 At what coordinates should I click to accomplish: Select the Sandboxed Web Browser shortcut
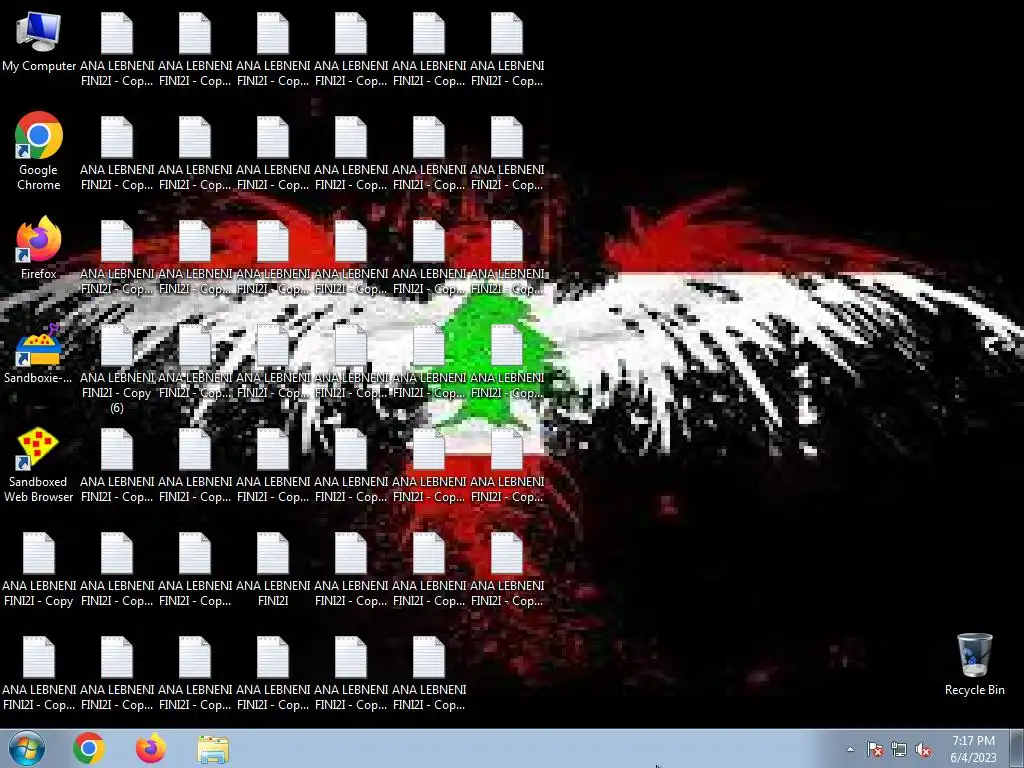[x=39, y=466]
